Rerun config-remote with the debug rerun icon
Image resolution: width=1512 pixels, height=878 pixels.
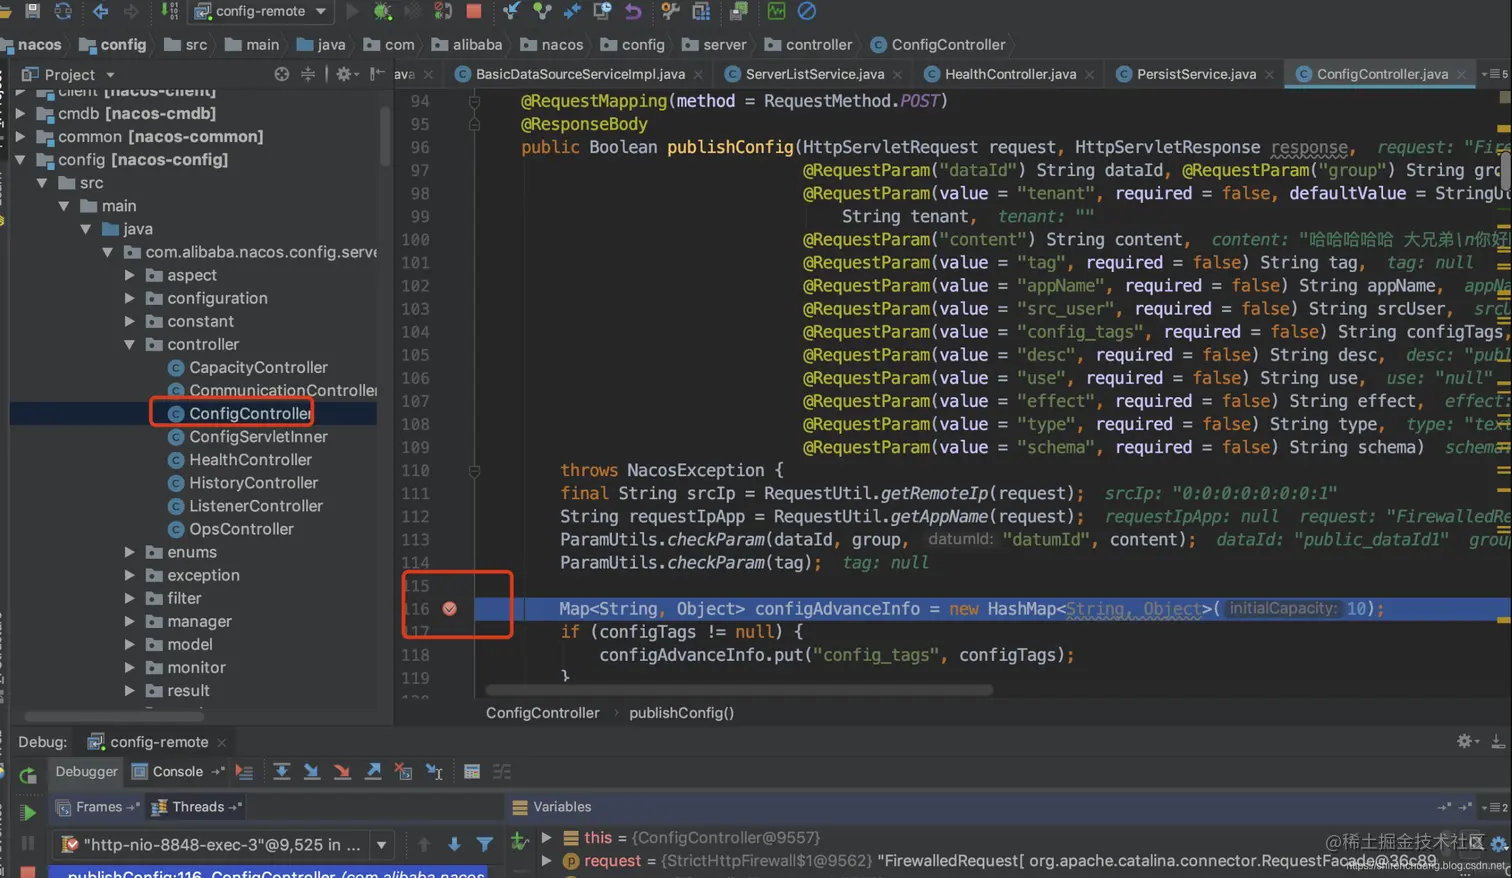tap(28, 775)
